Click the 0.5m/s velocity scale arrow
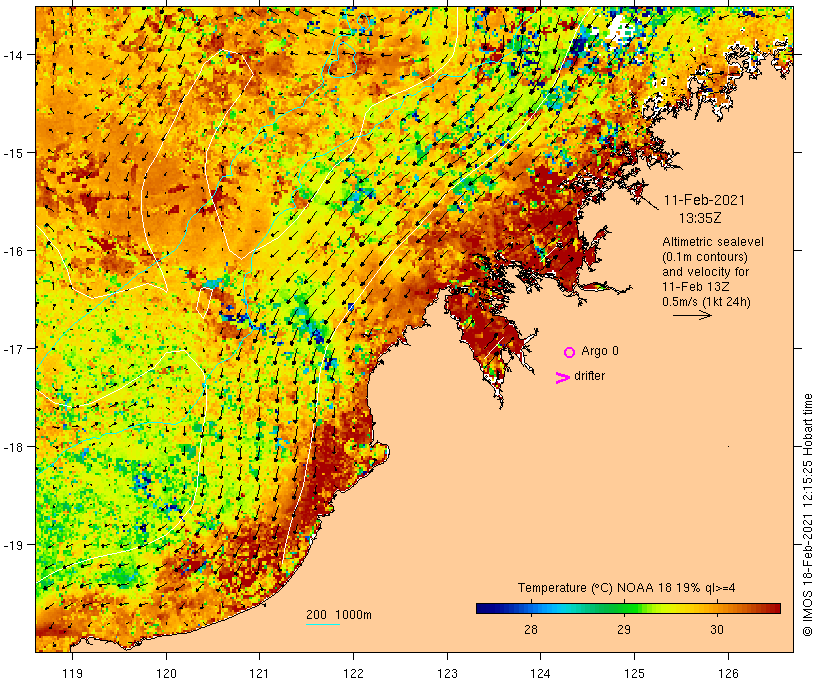Viewport: 820px width, 680px height. pyautogui.click(x=692, y=315)
